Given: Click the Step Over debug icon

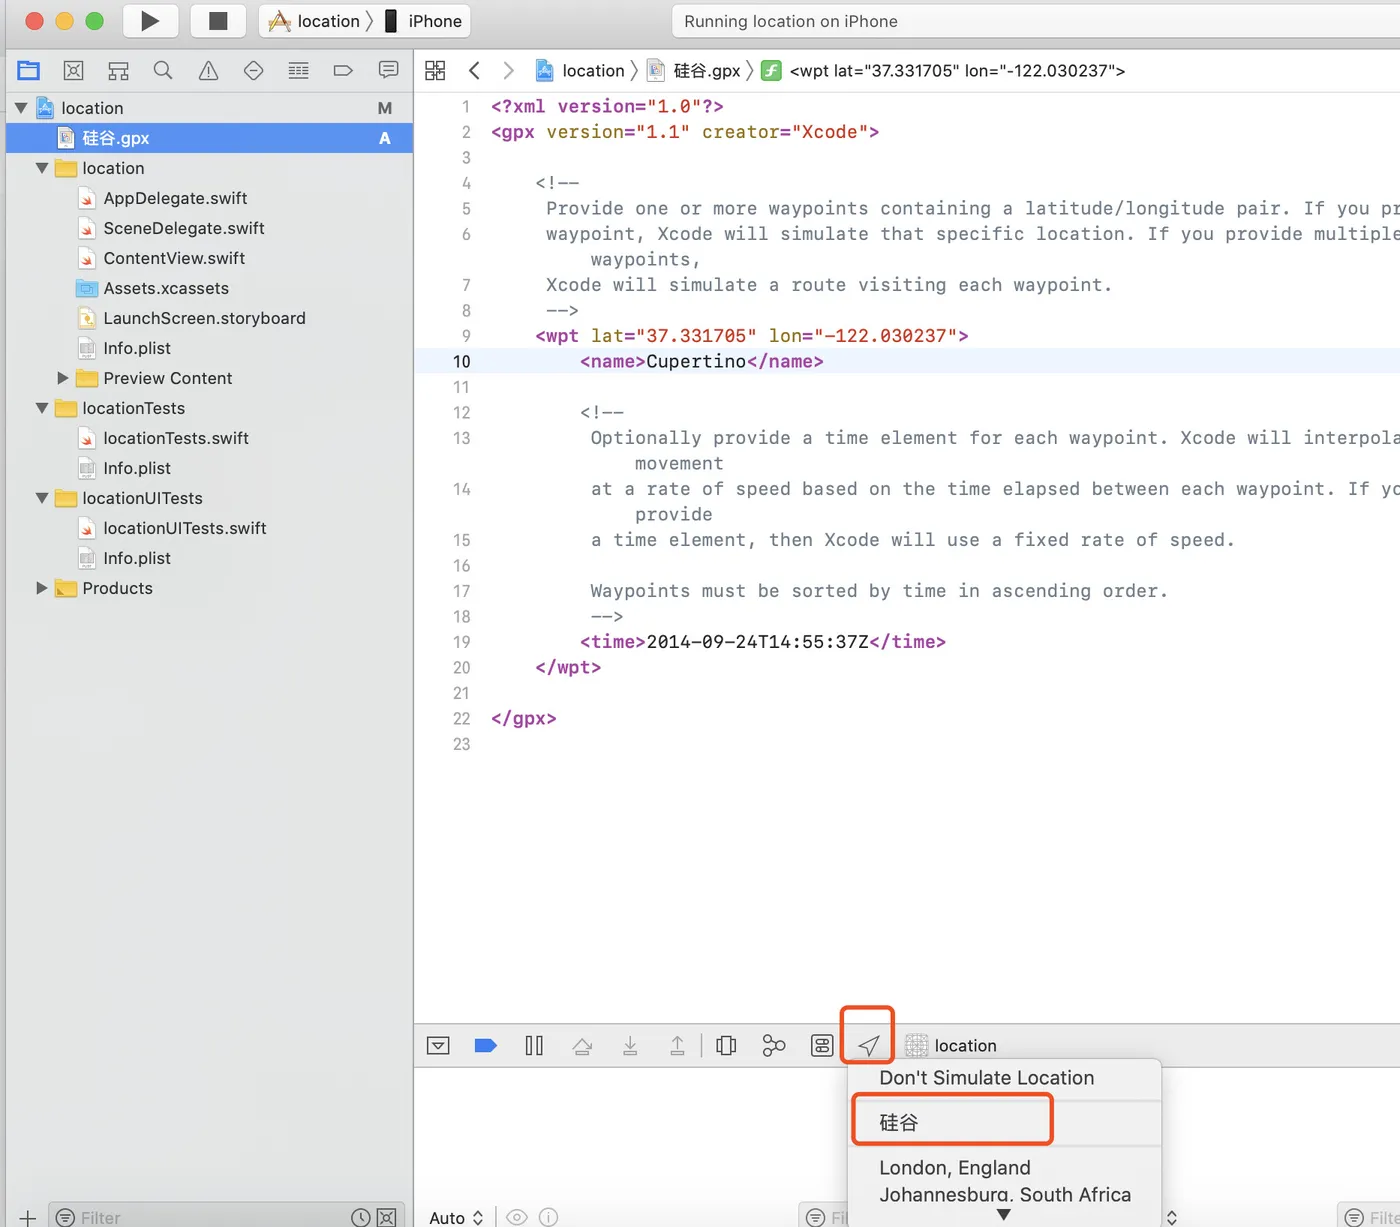Looking at the screenshot, I should point(582,1046).
